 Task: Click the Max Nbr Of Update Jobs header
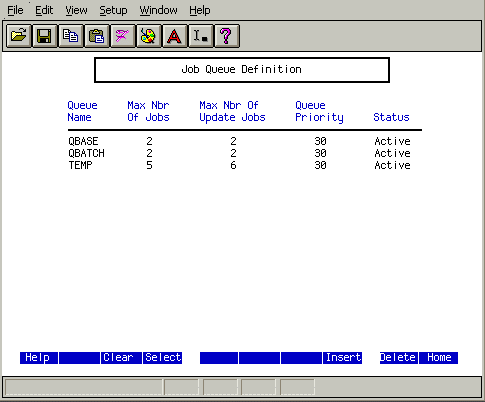click(232, 111)
